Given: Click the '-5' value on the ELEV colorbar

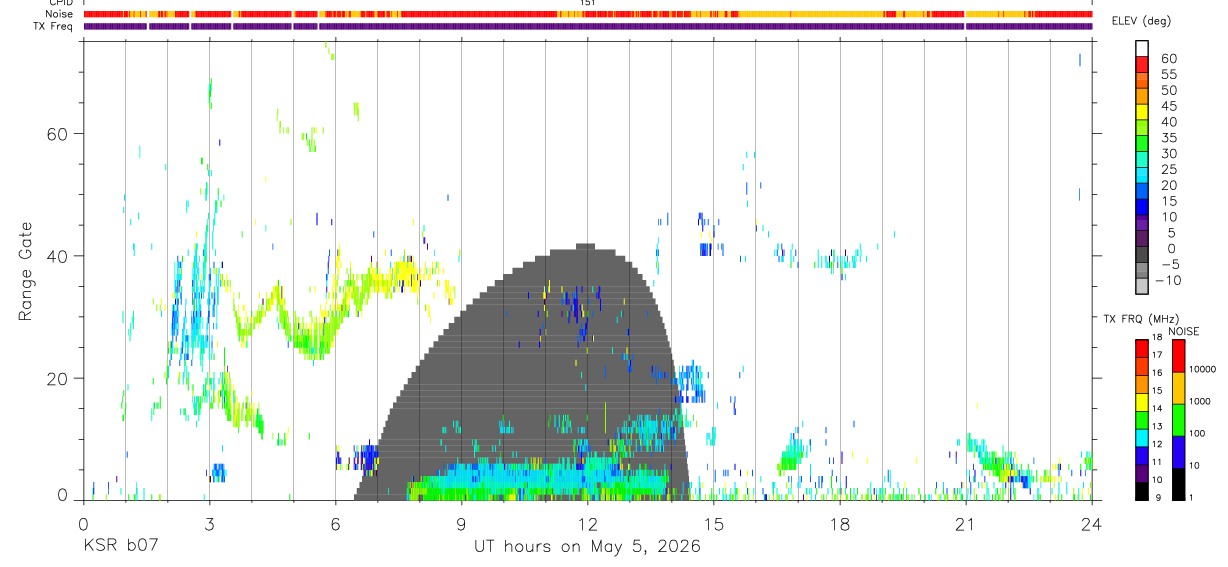Looking at the screenshot, I should click(1169, 264).
